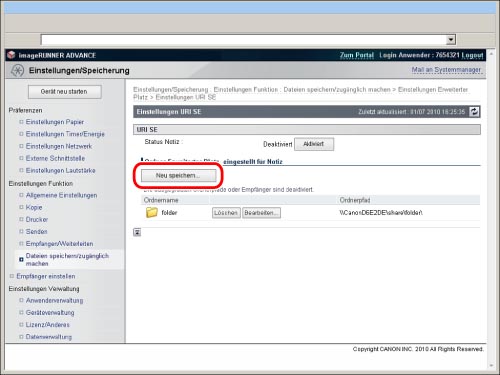
Task: Restart device with Gerät neu starten
Action: pos(65,92)
